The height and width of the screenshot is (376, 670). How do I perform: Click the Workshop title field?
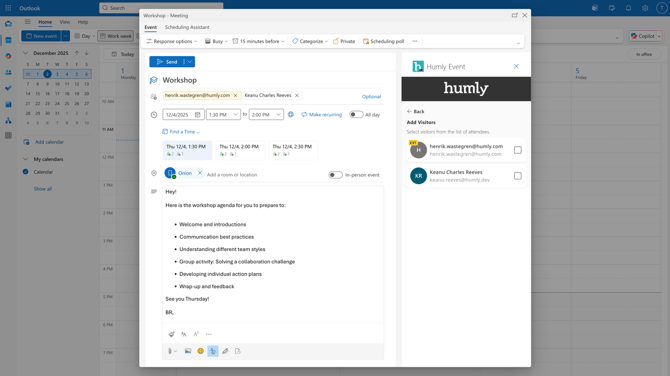(273, 80)
